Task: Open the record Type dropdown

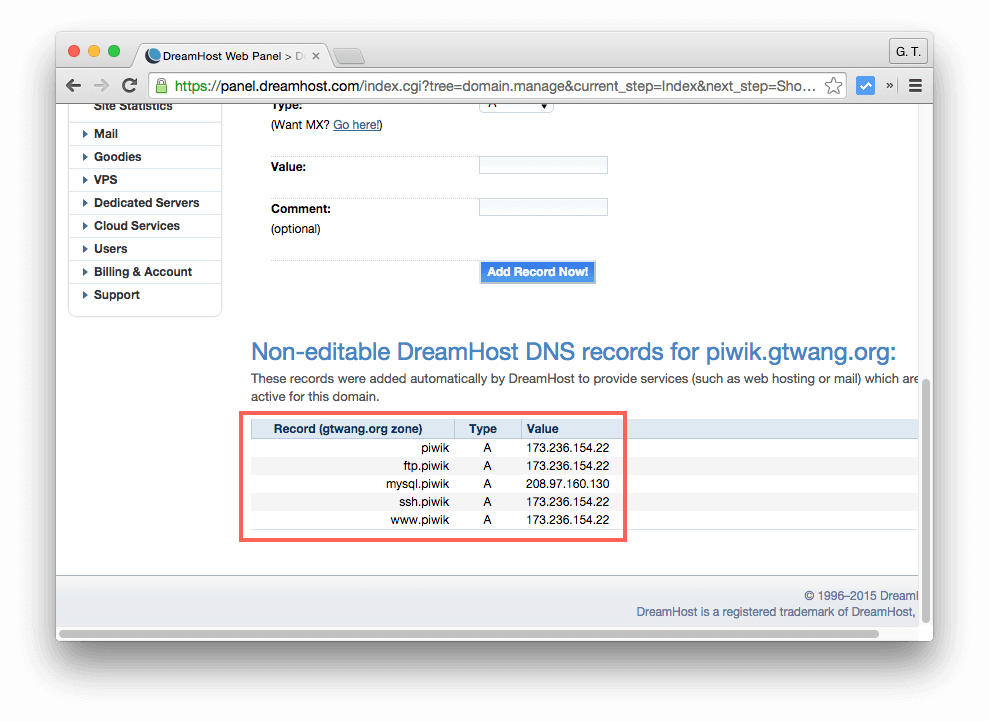Action: pyautogui.click(x=516, y=106)
